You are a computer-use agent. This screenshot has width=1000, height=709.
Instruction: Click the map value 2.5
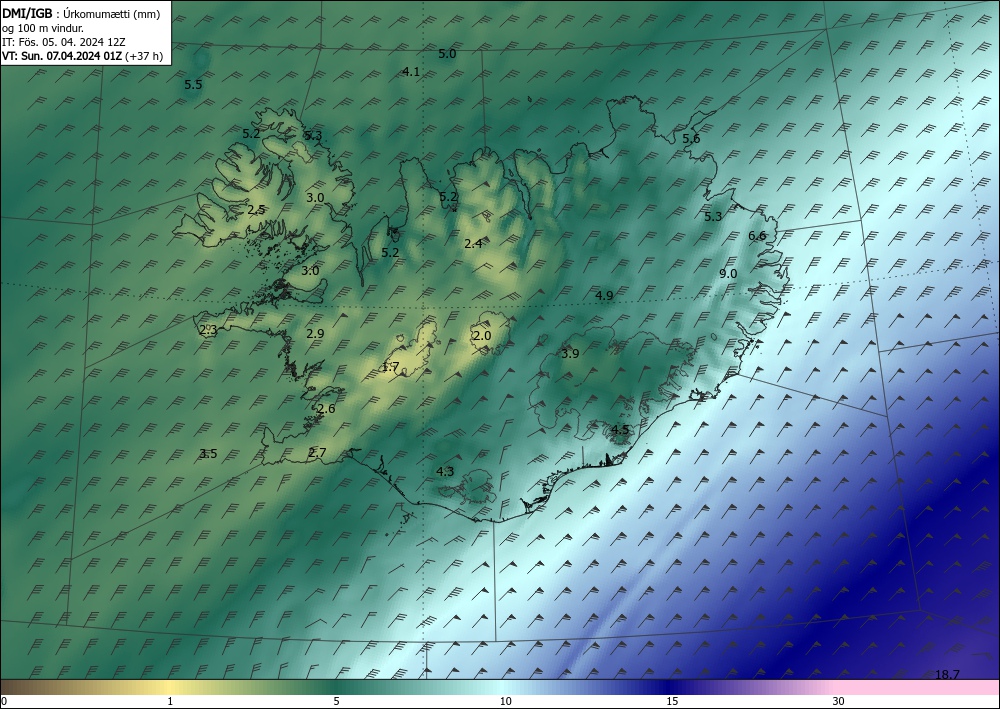256,210
